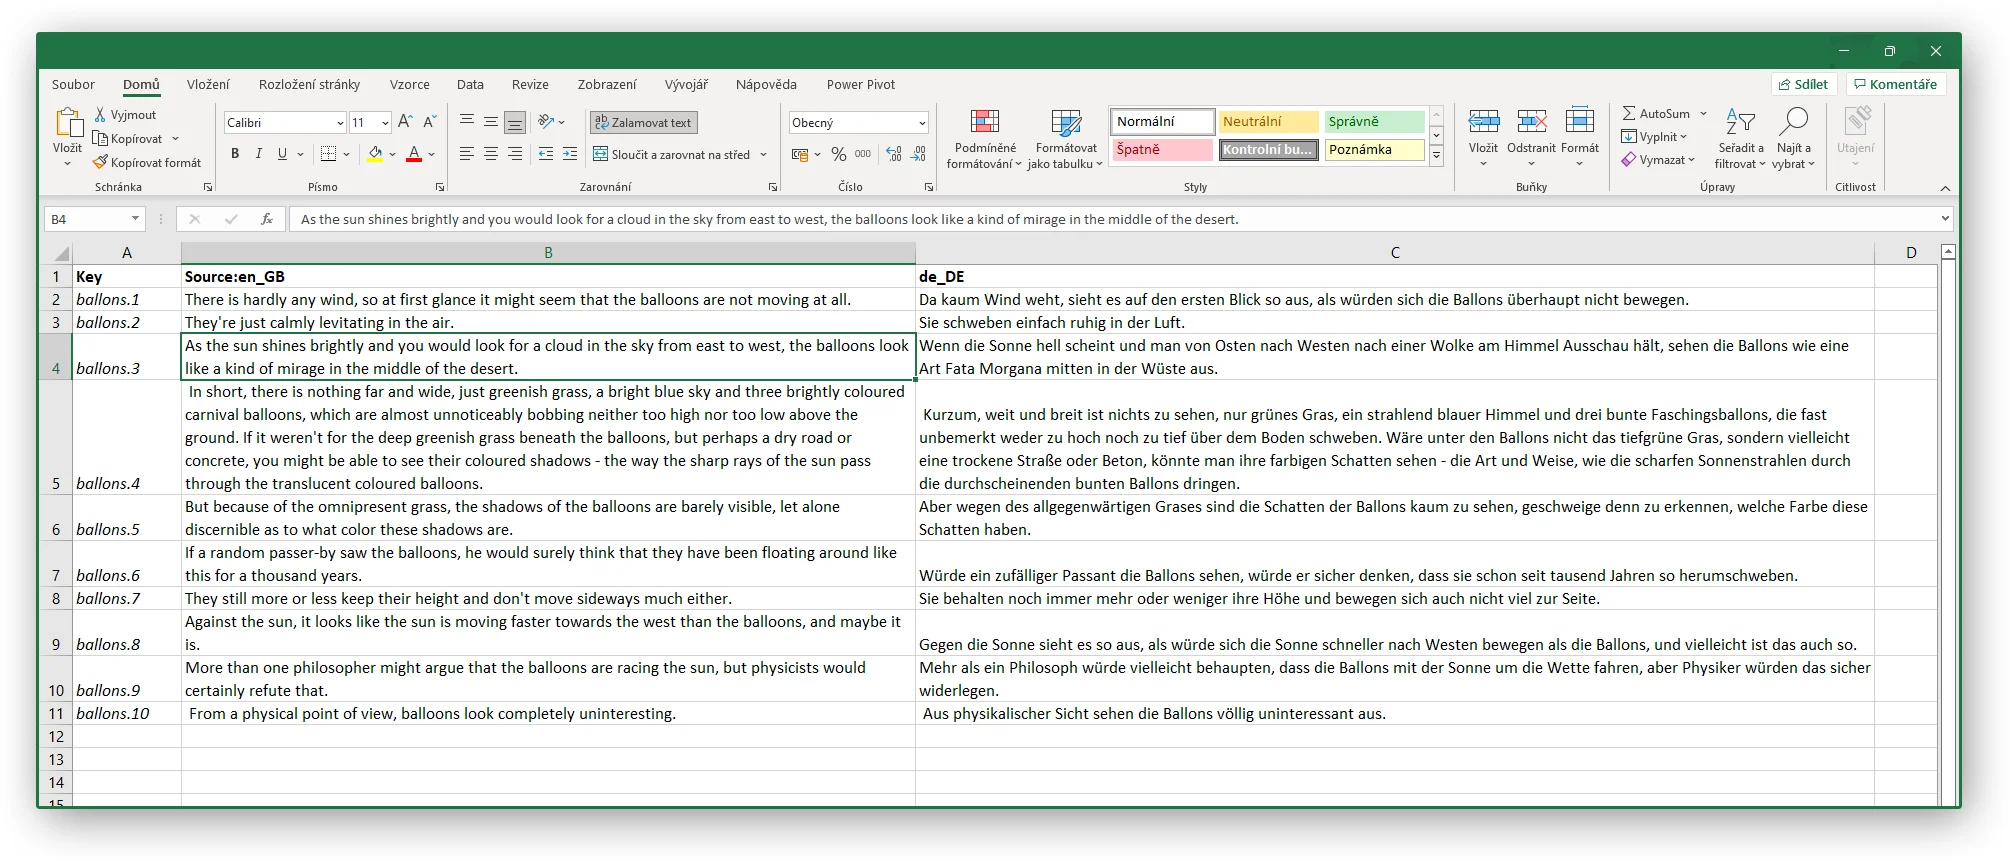
Task: Toggle bold formatting button
Action: (235, 154)
